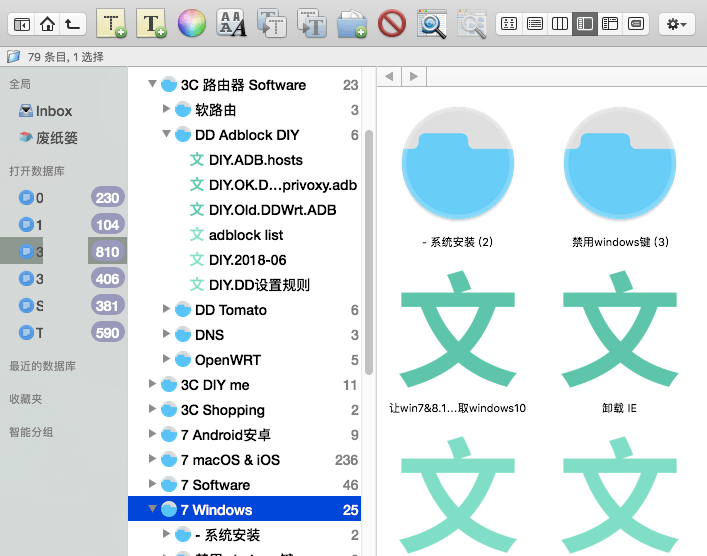Click the red prohibition sign icon
The height and width of the screenshot is (556, 707).
391,23
